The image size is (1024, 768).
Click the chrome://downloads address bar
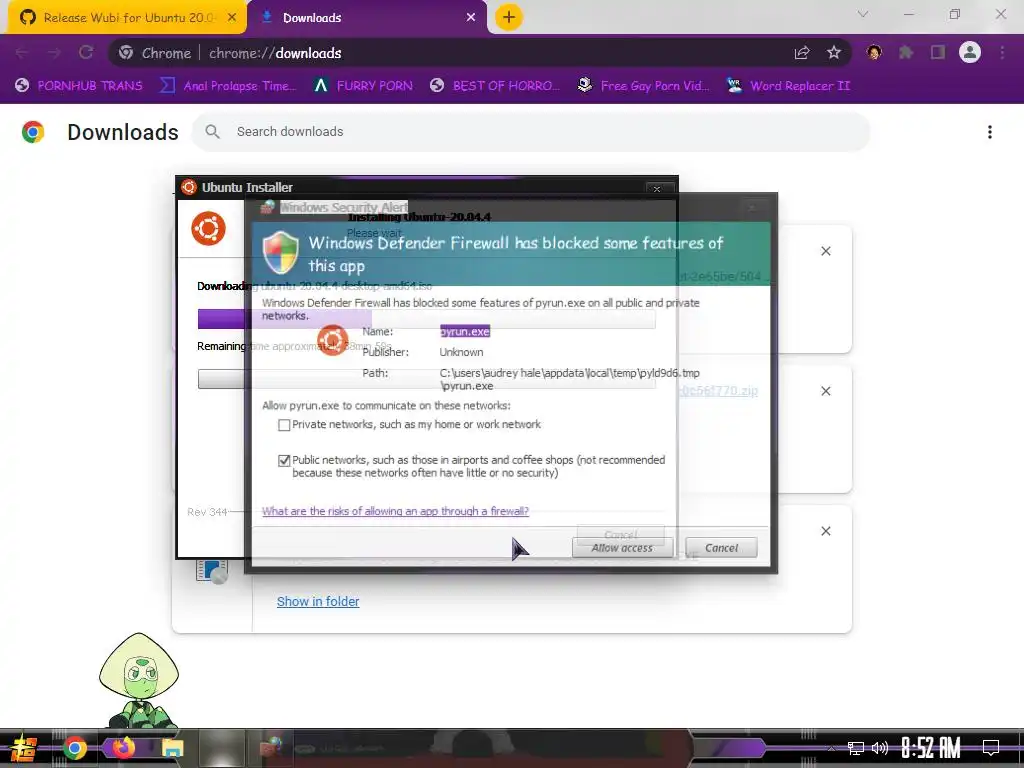click(480, 53)
